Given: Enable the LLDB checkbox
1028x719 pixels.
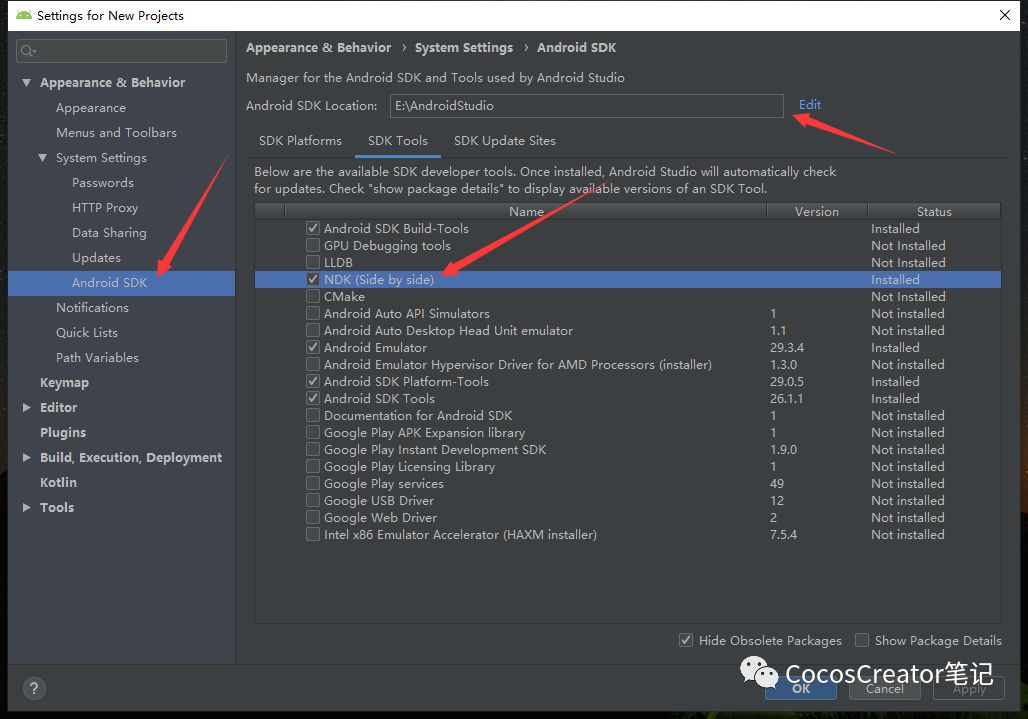Looking at the screenshot, I should coord(313,262).
